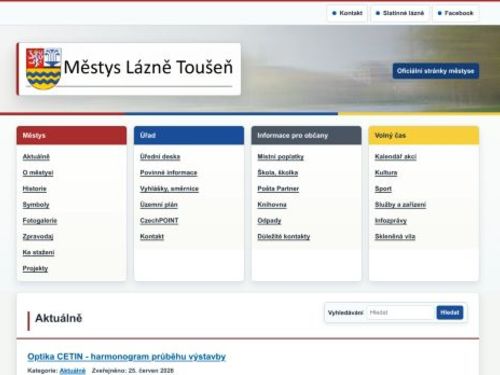Open the Sport link
The image size is (500, 375).
(x=383, y=189)
